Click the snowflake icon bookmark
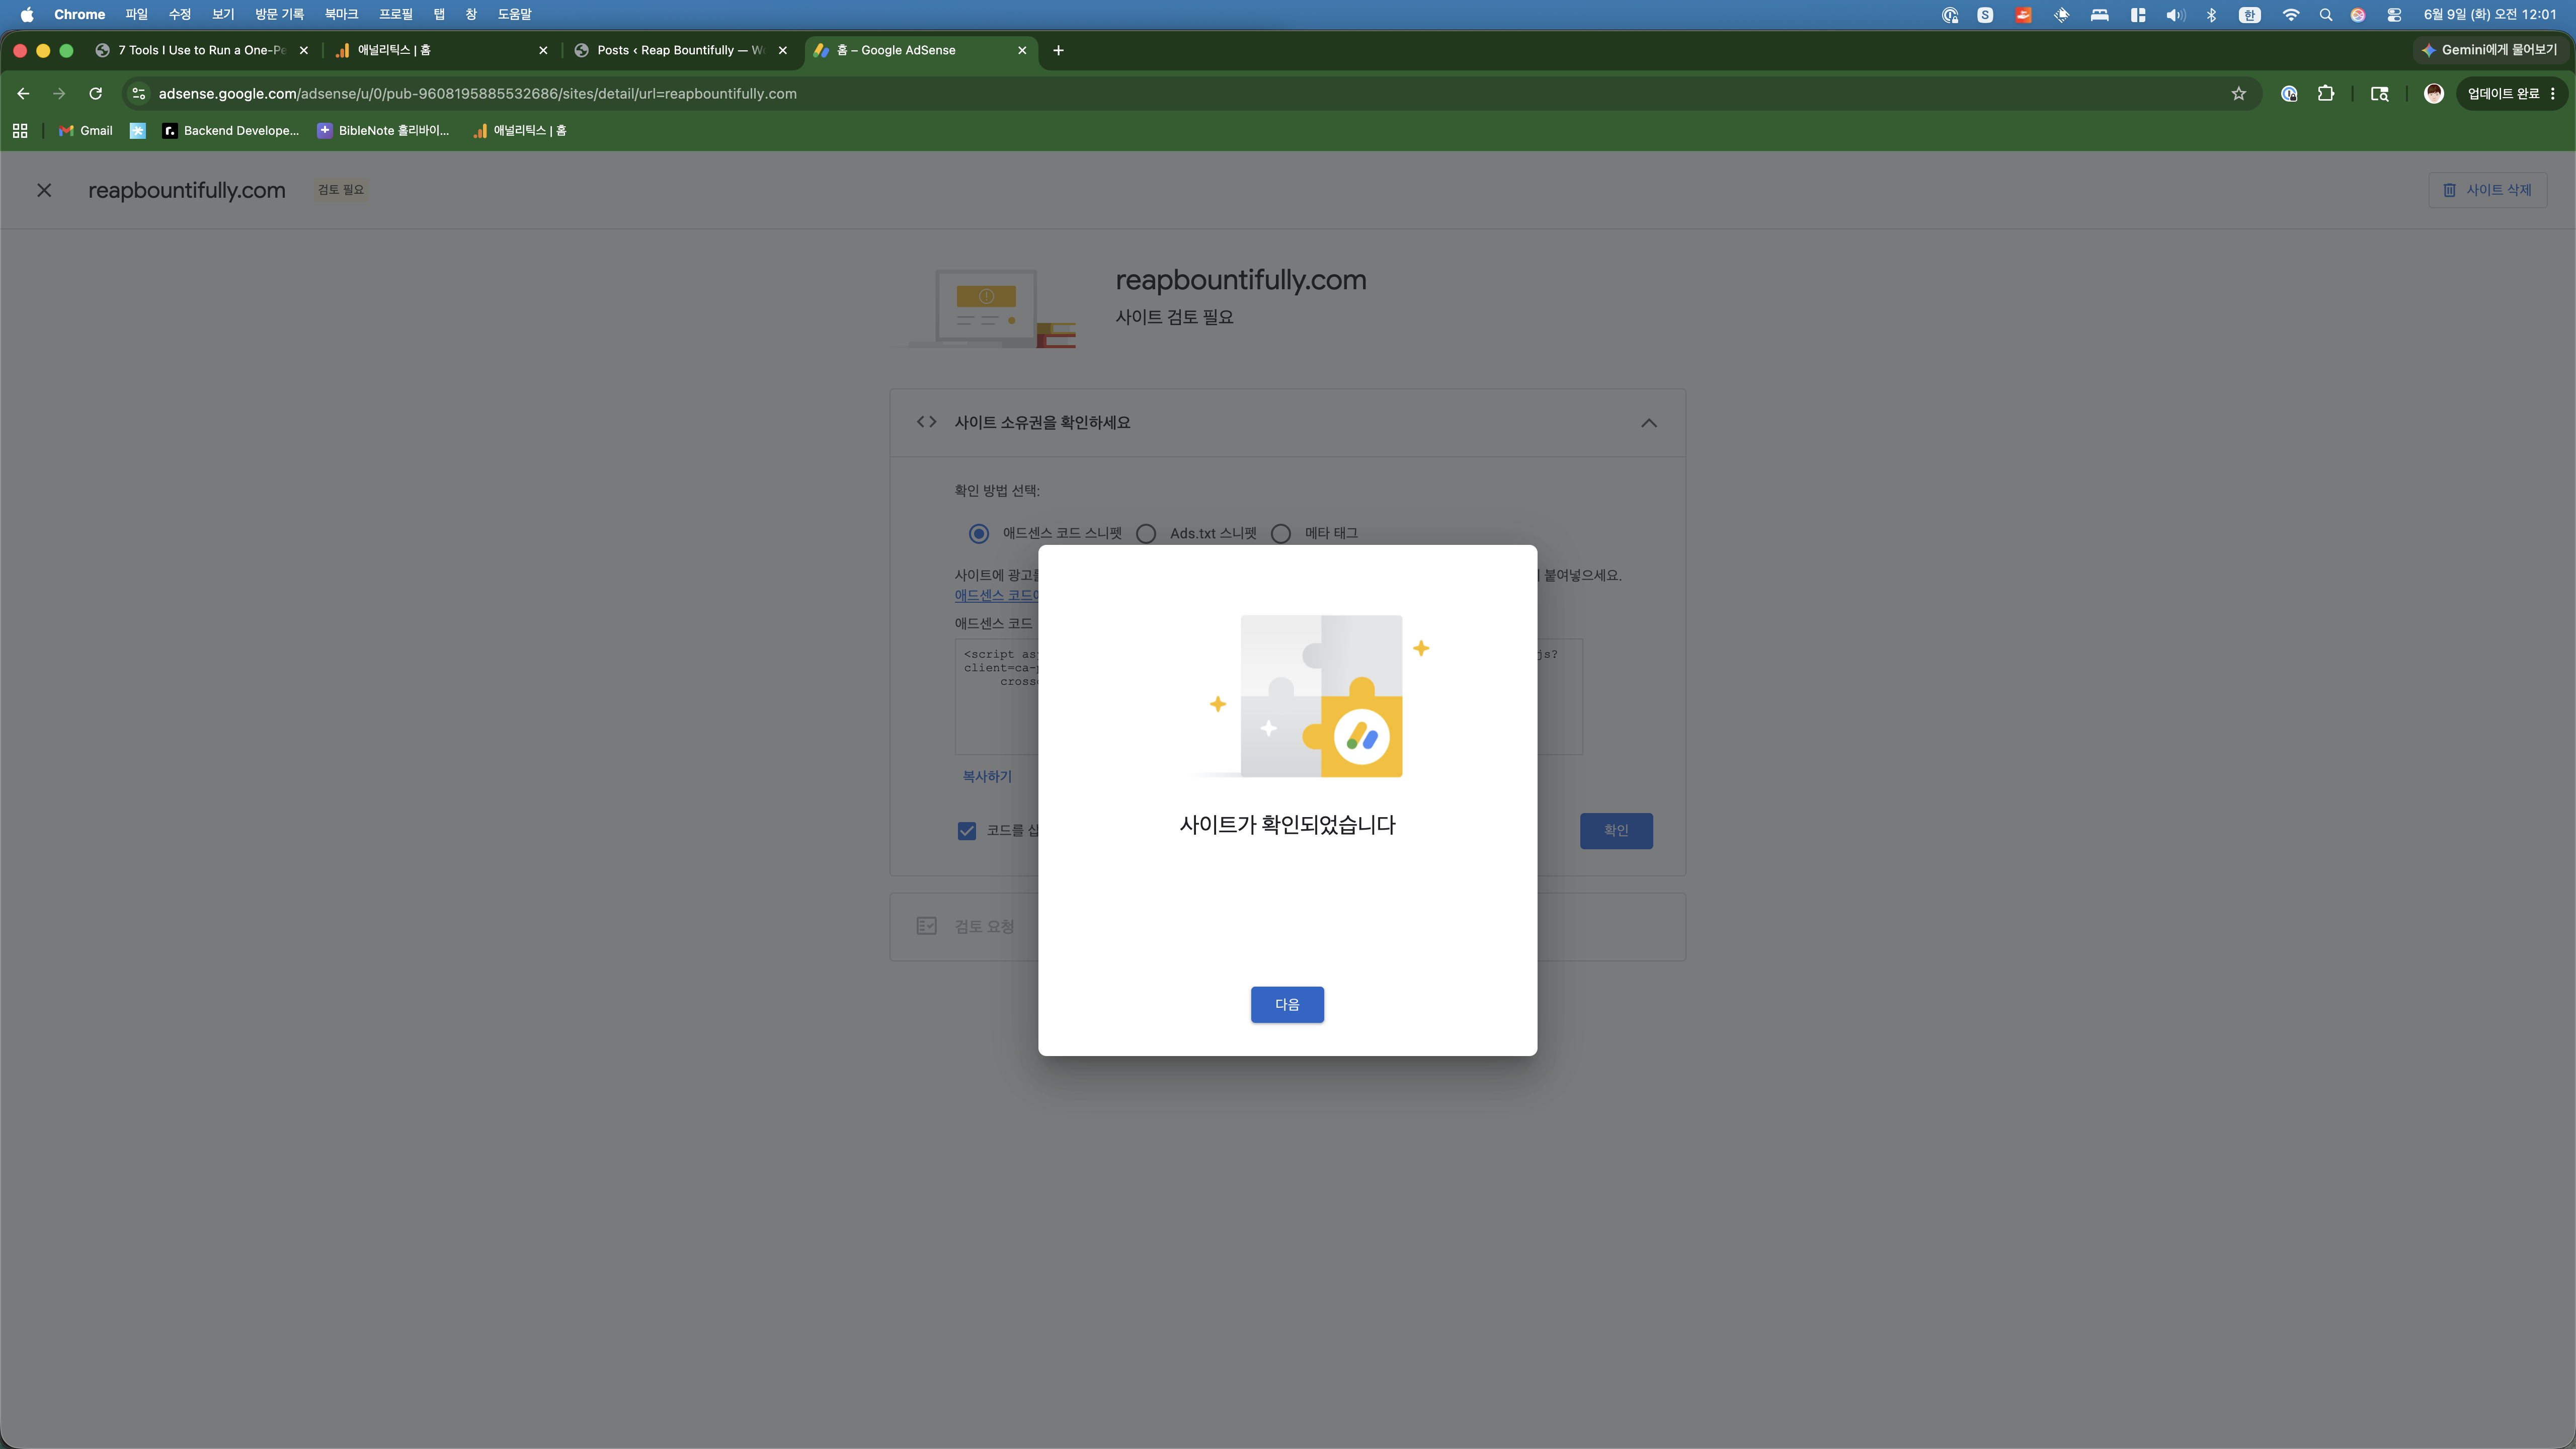 (138, 130)
